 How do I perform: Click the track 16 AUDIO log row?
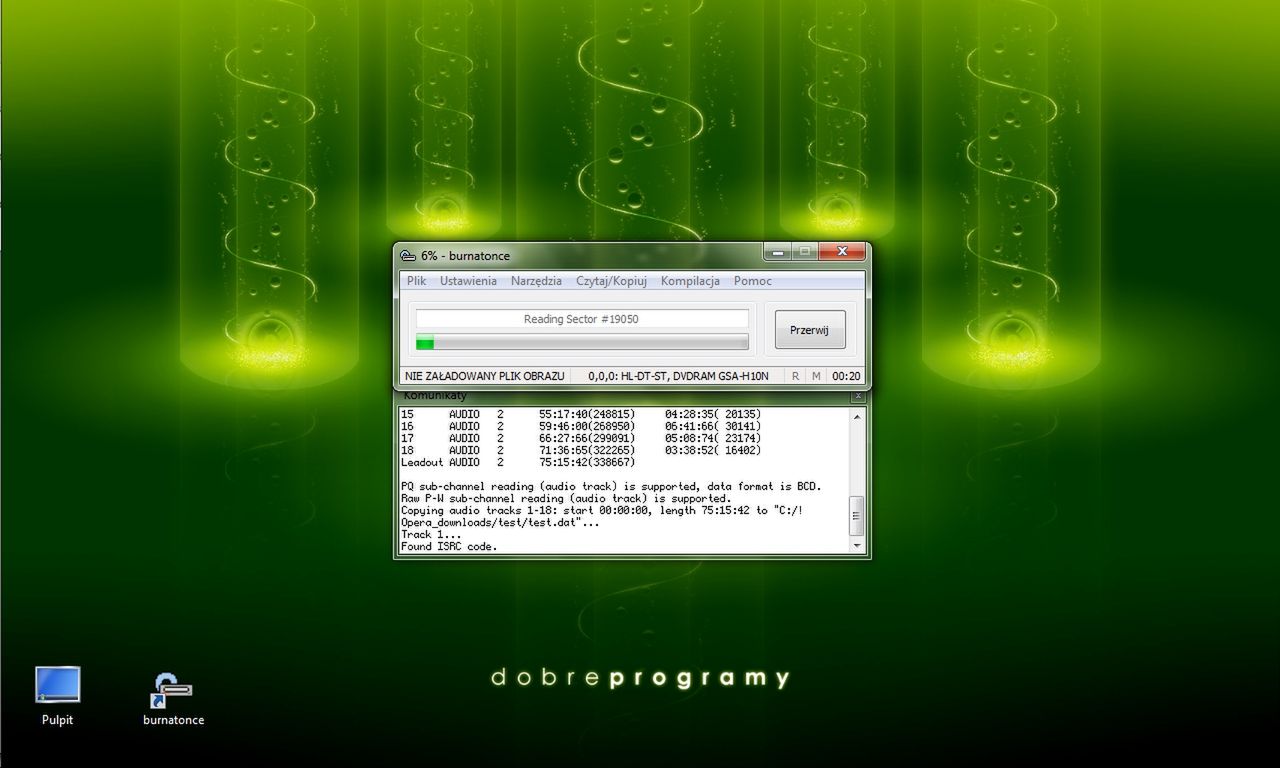(x=581, y=426)
